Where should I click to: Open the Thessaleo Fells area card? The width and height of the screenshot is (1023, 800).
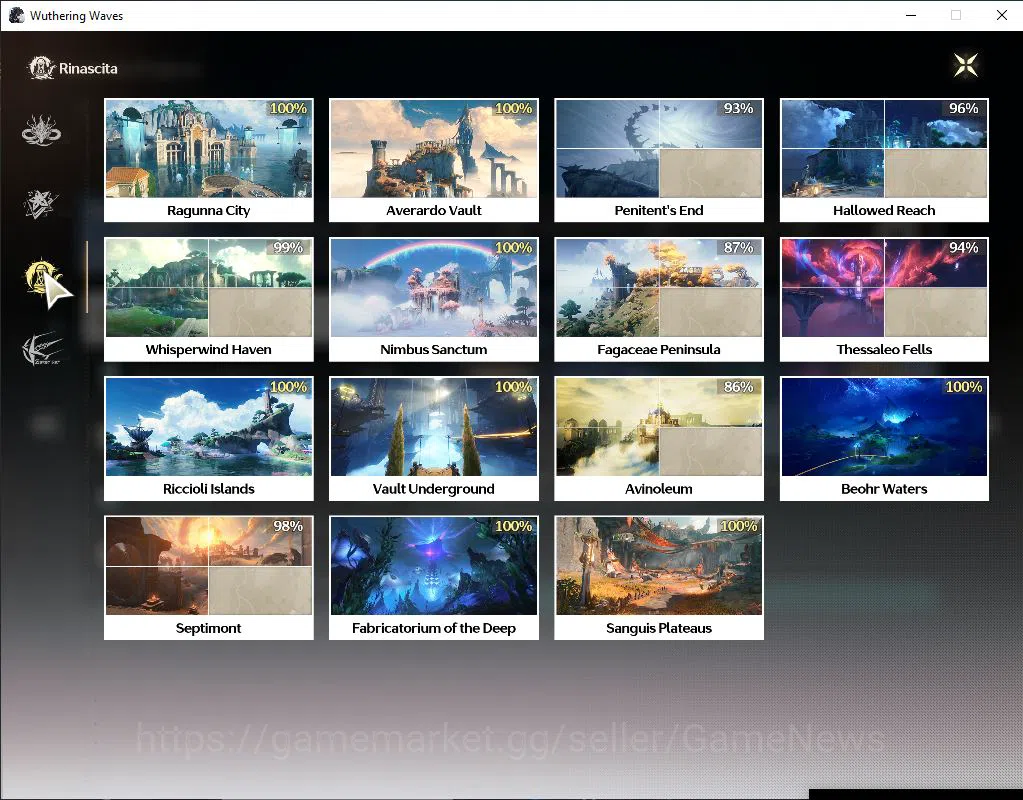click(884, 300)
